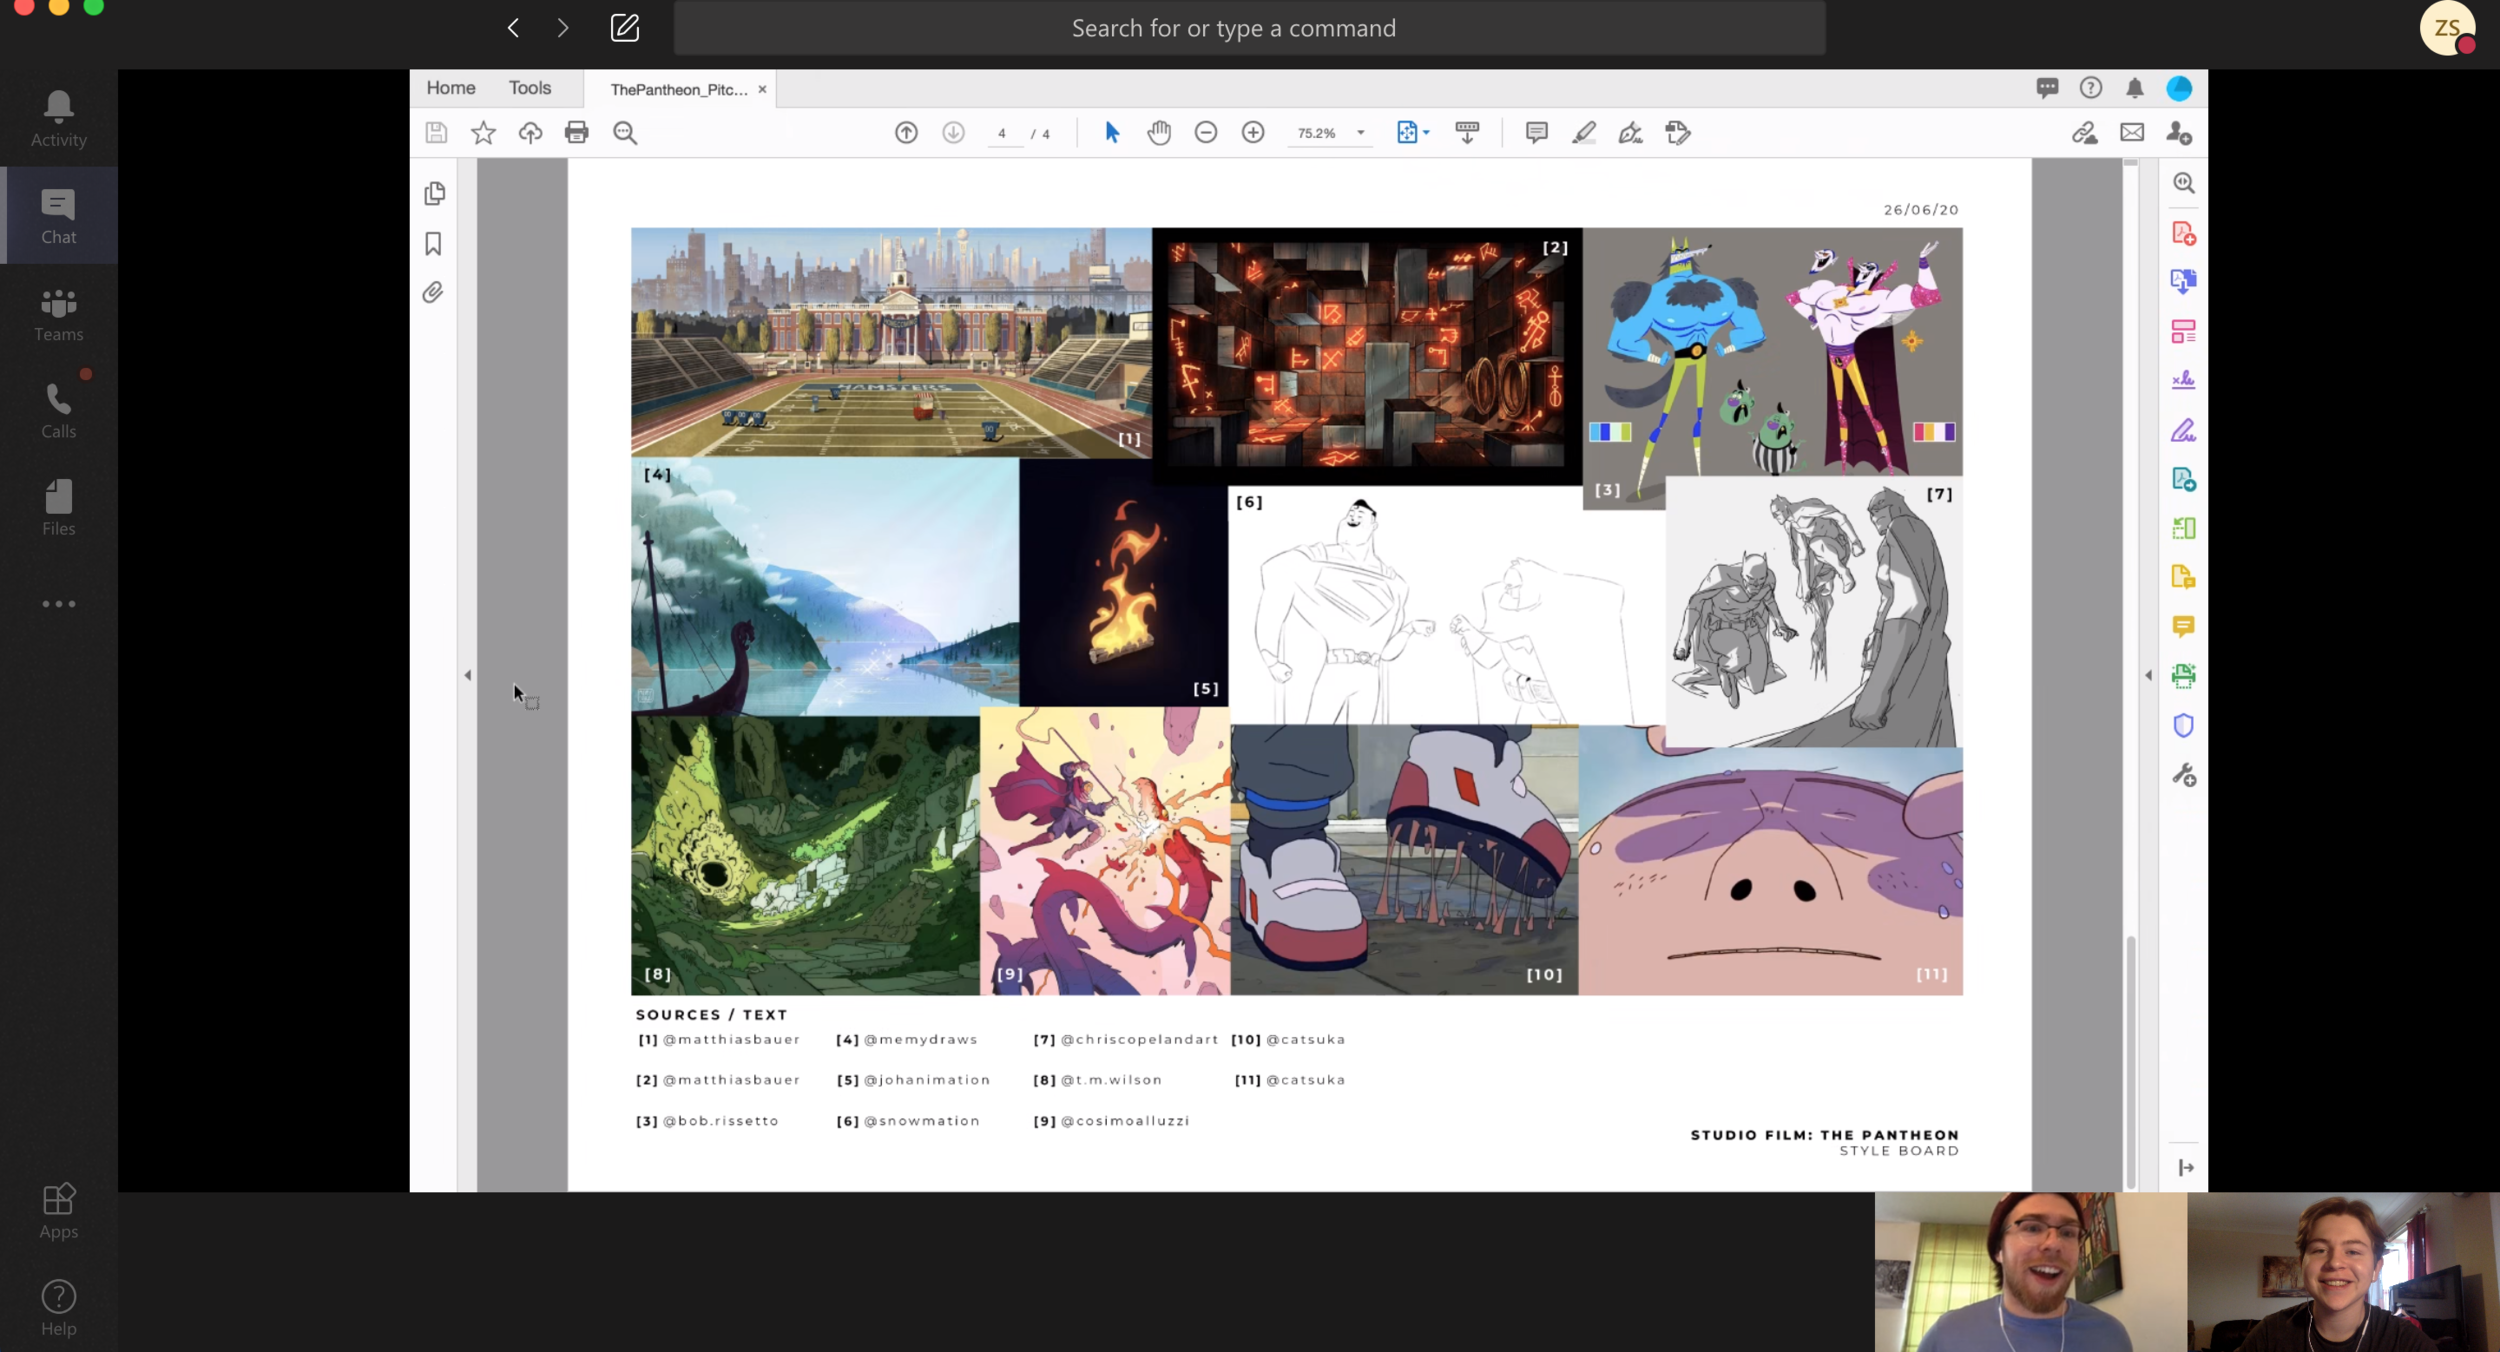Open the Activity feed in Teams sidebar
Image resolution: width=2500 pixels, height=1352 pixels.
[x=58, y=119]
